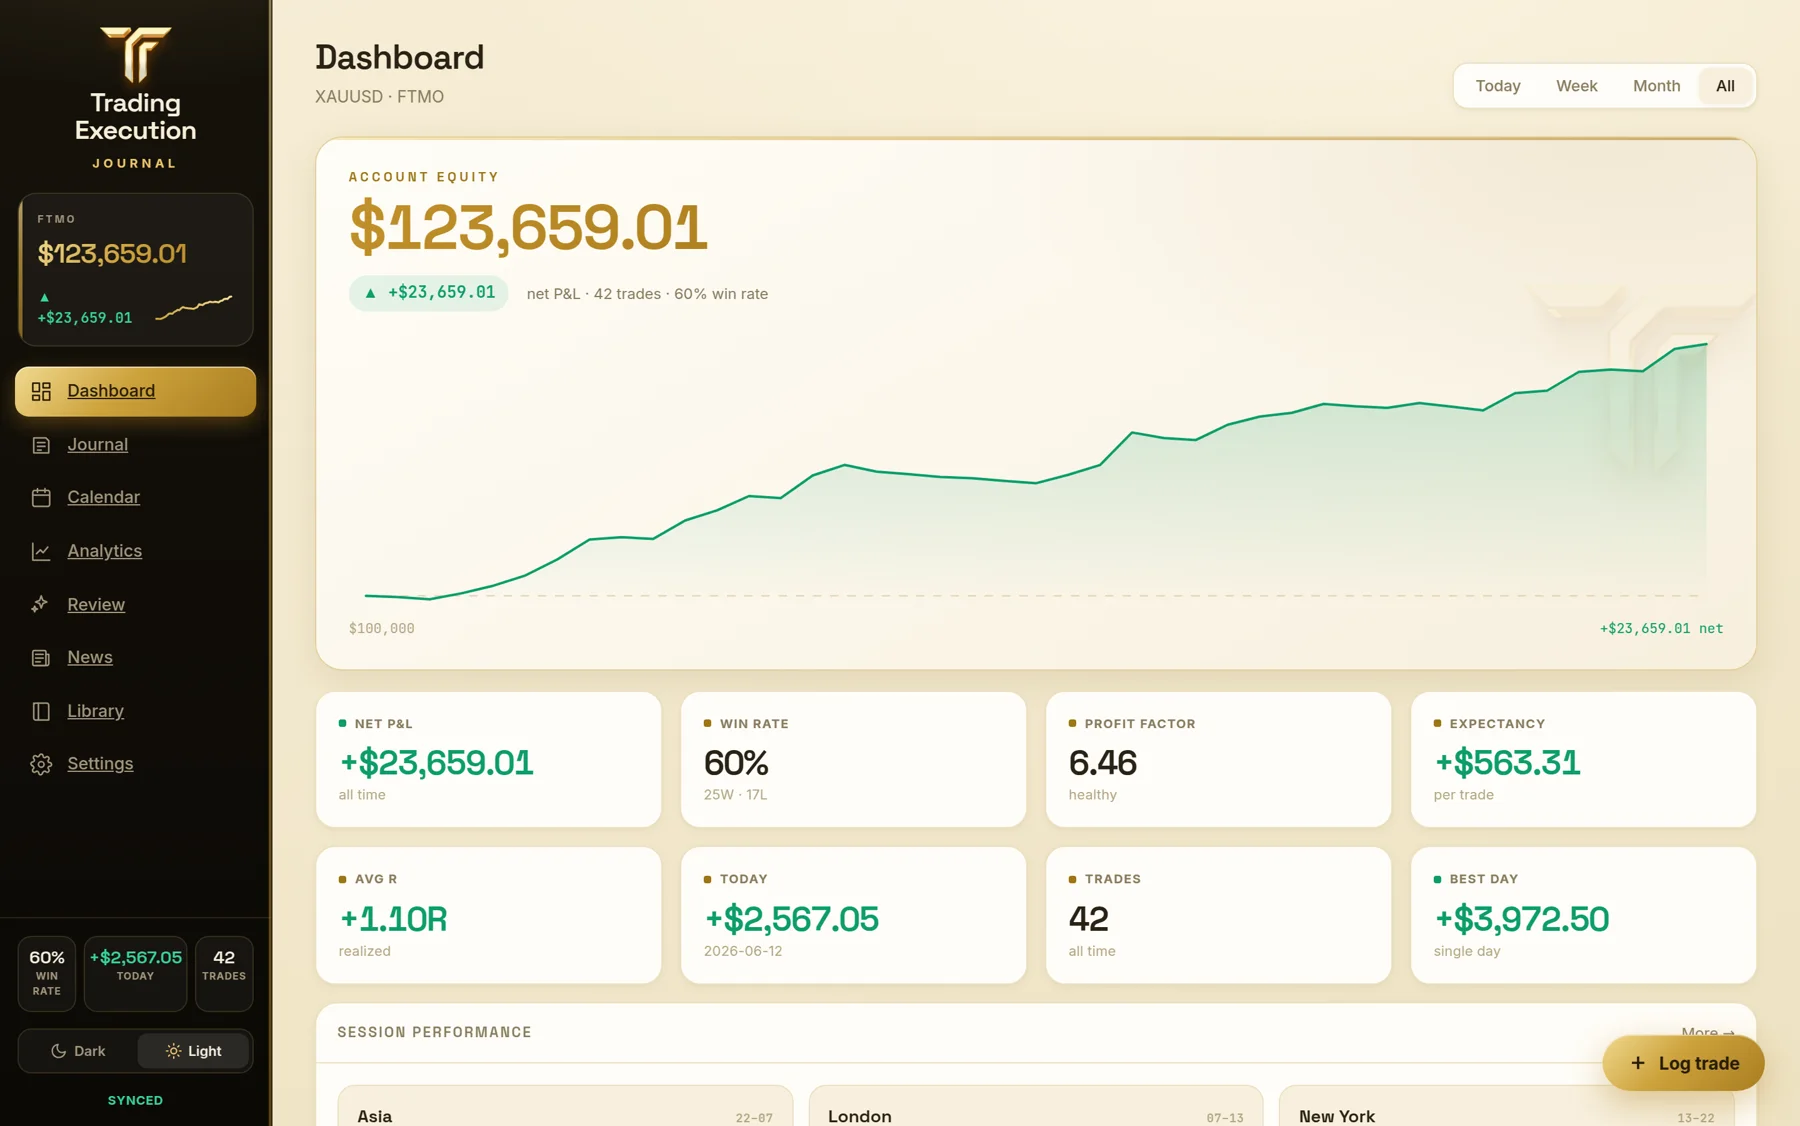Open the Review page
Viewport: 1800px width, 1126px height.
(135, 604)
